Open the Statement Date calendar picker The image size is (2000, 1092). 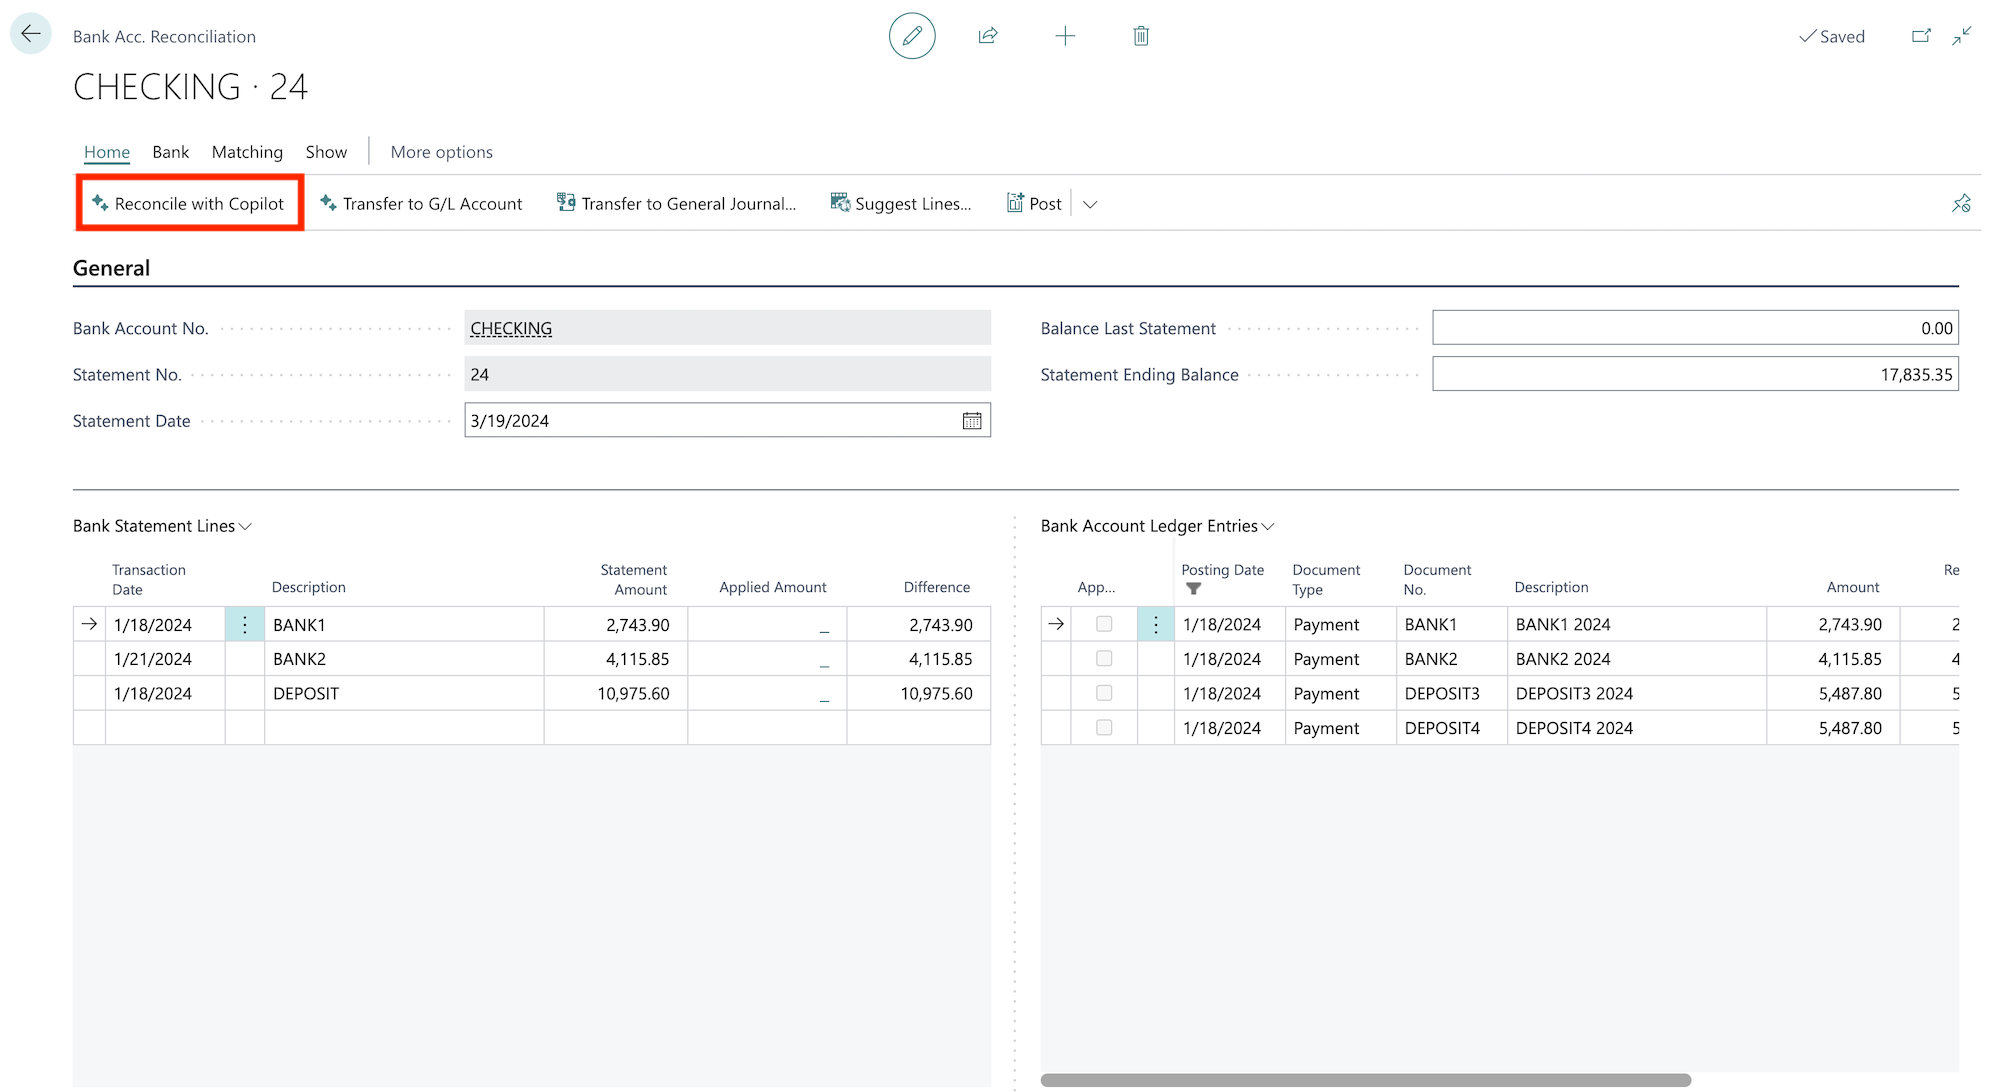pos(972,421)
